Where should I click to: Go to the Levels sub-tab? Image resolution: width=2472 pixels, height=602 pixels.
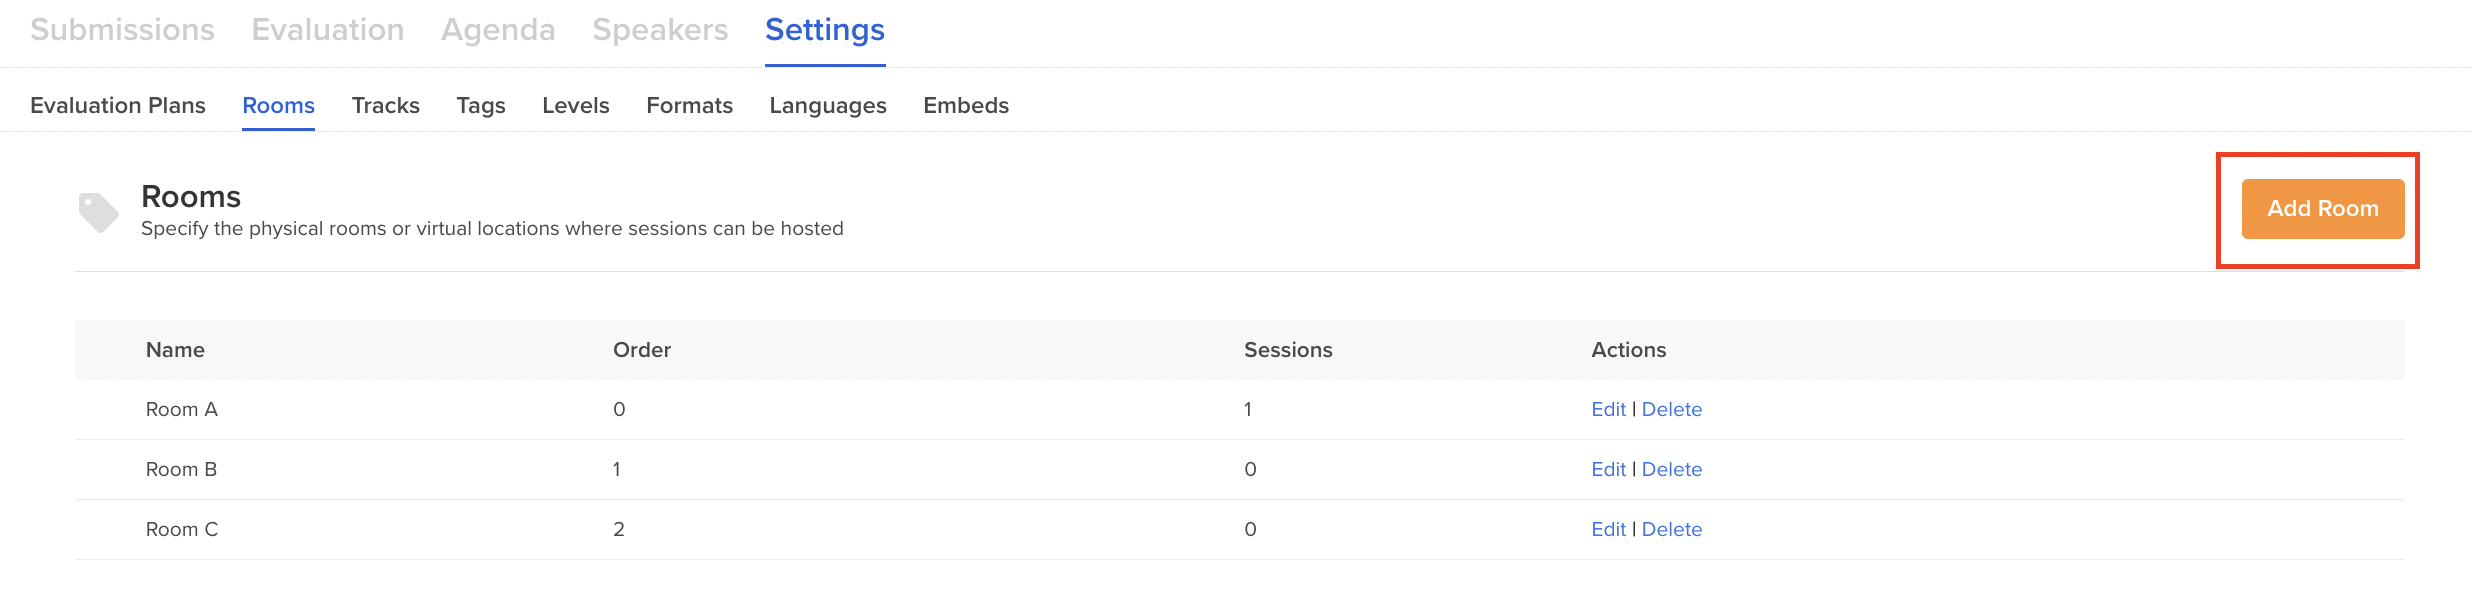tap(576, 105)
